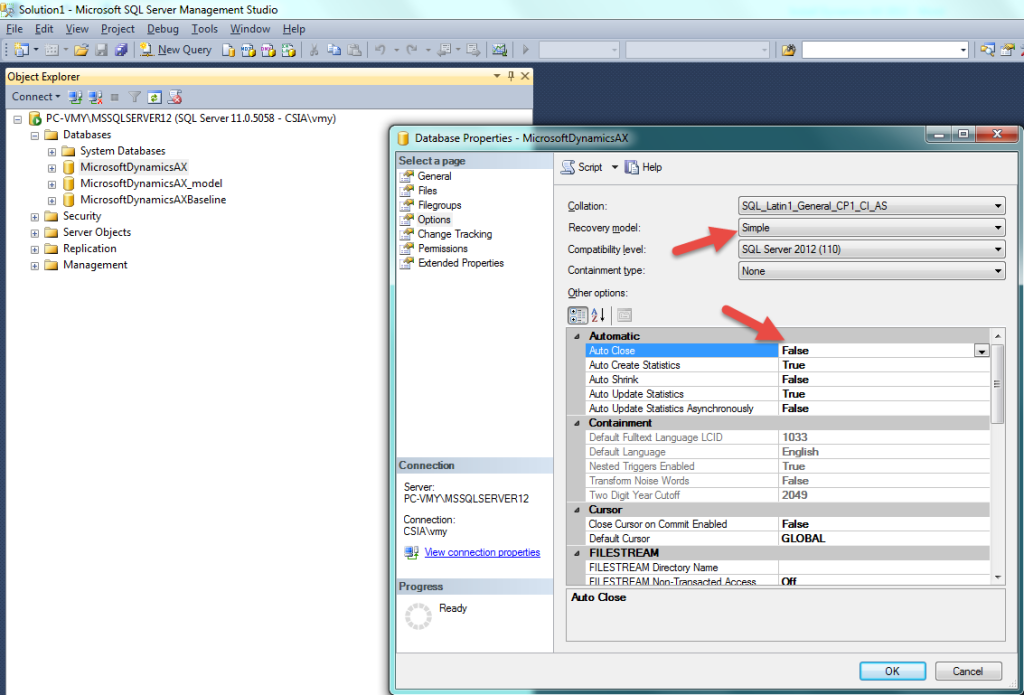The width and height of the screenshot is (1024, 695).
Task: Click the Refresh icon in Object Explorer
Action: coord(155,97)
